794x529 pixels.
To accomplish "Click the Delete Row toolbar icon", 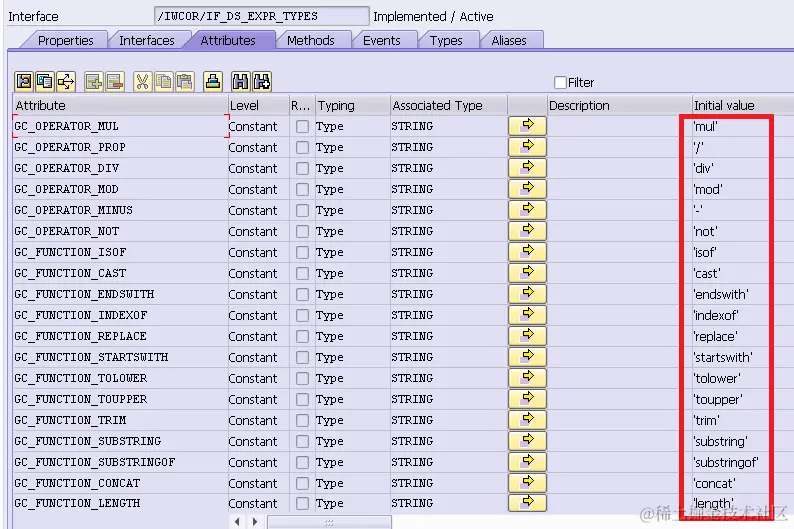I will pyautogui.click(x=115, y=82).
